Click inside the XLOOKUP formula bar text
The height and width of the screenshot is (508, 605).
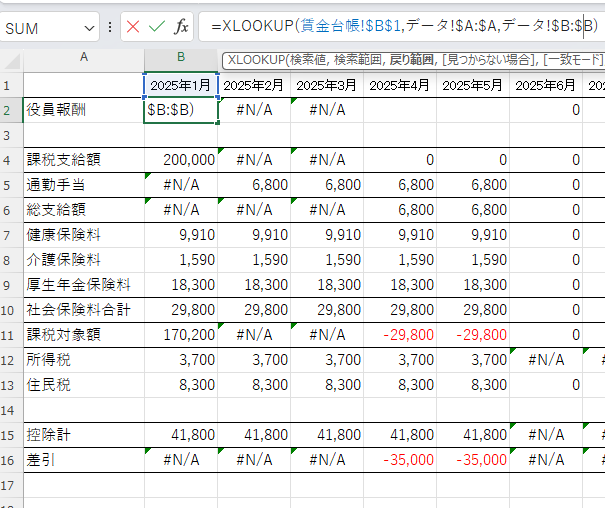tap(400, 27)
